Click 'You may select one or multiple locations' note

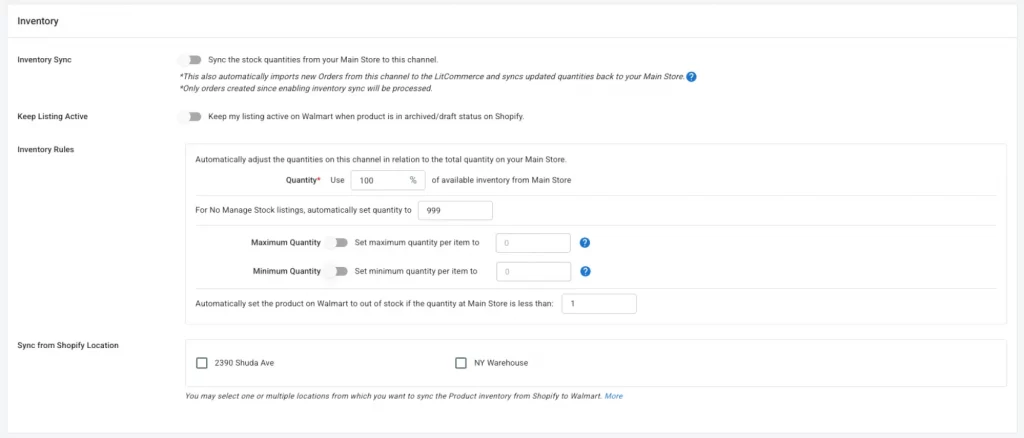393,396
